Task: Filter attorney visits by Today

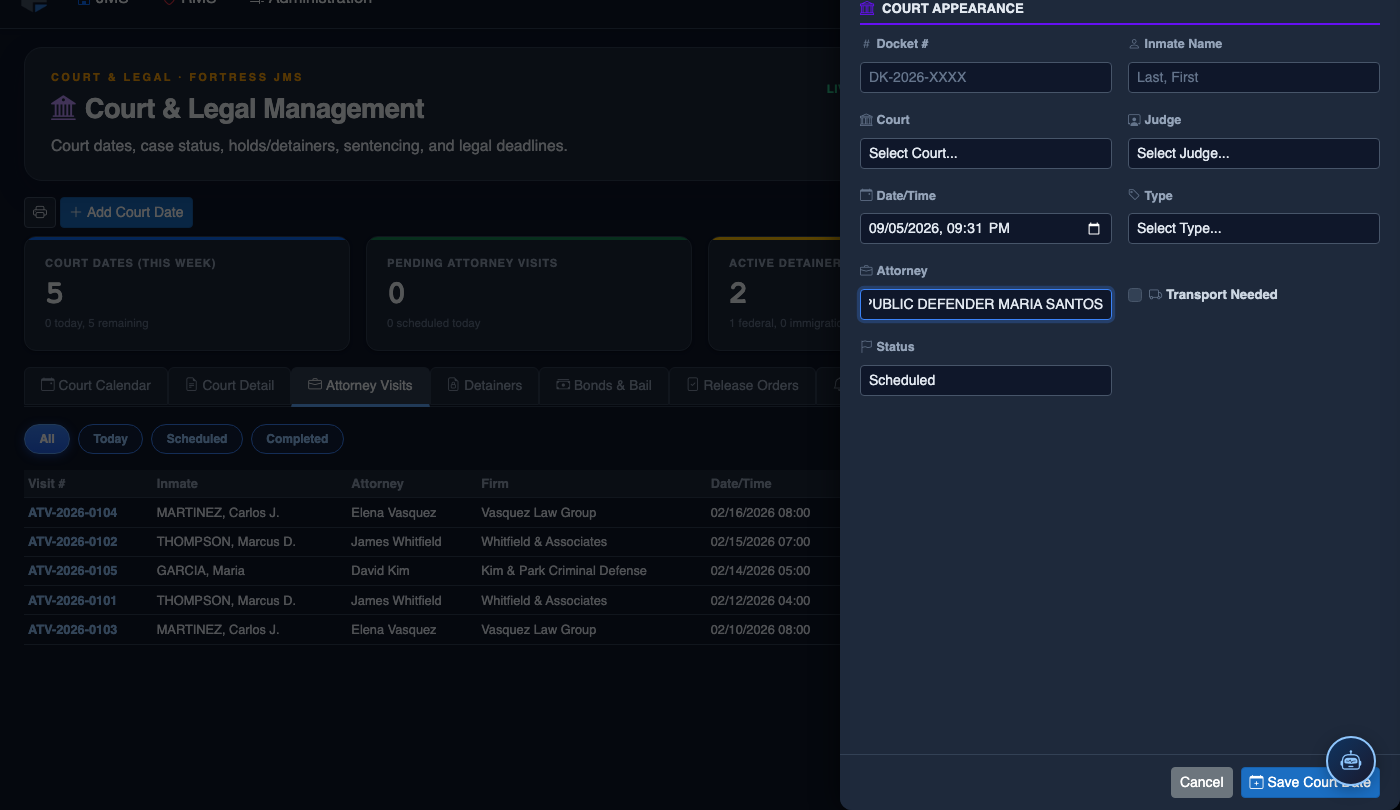Action: coord(110,439)
